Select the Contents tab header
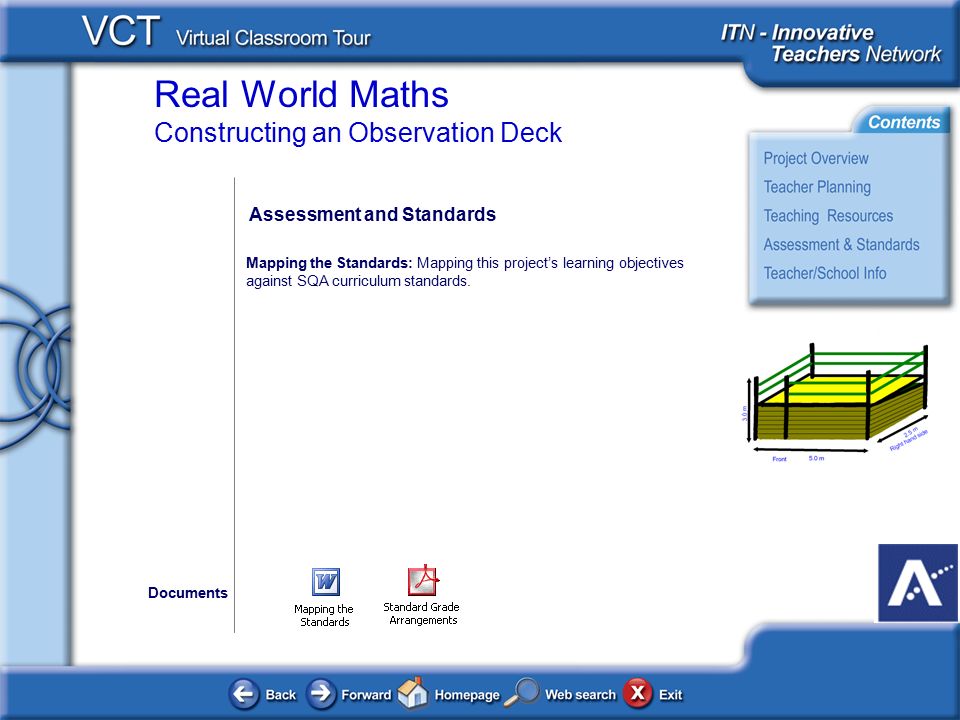 904,122
